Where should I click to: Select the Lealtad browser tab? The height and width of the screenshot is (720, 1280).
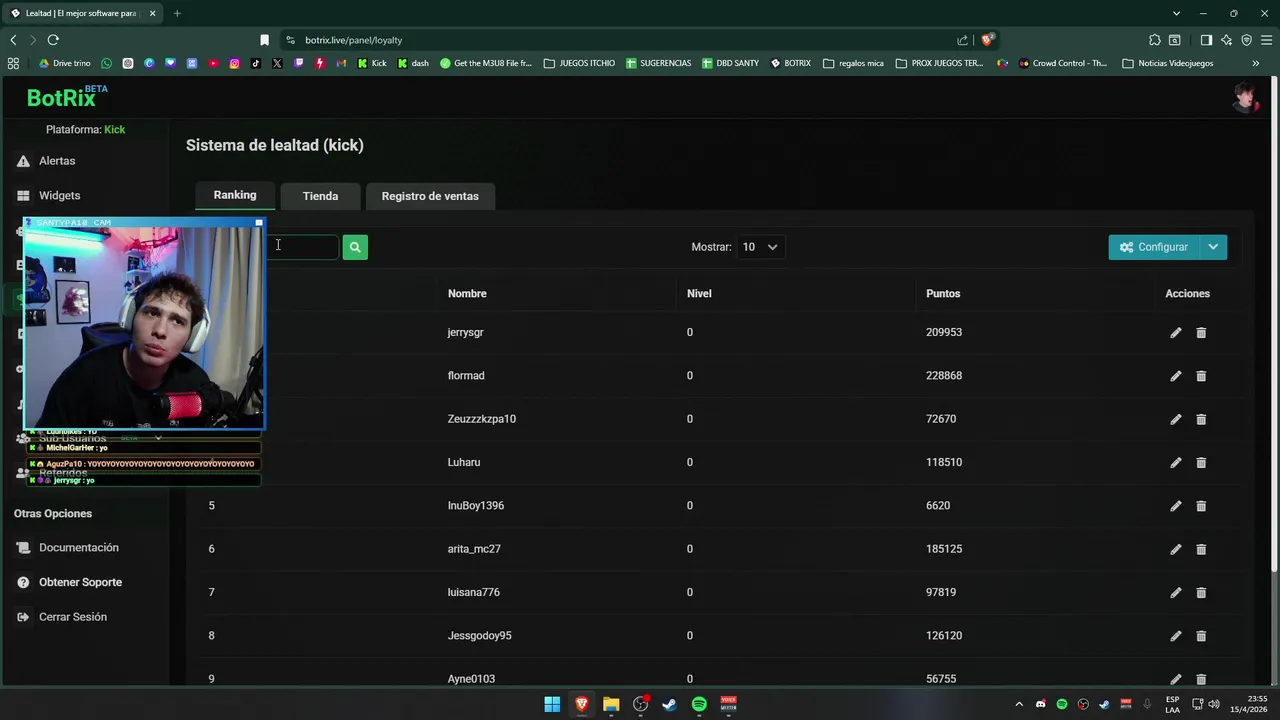click(84, 13)
